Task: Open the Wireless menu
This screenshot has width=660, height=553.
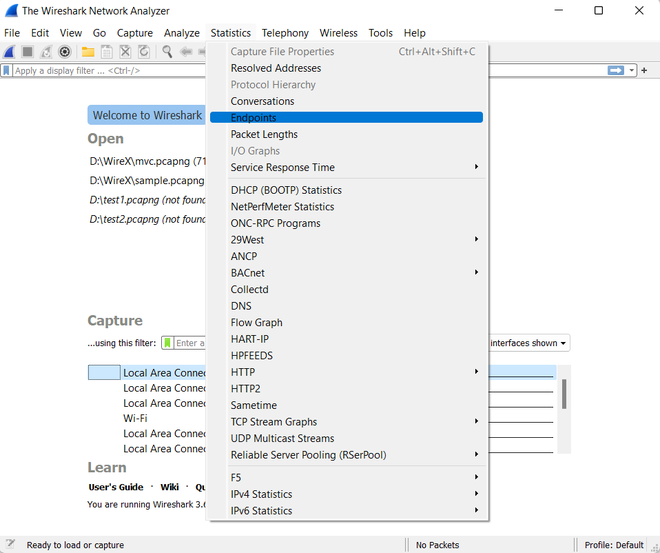Action: click(x=338, y=33)
